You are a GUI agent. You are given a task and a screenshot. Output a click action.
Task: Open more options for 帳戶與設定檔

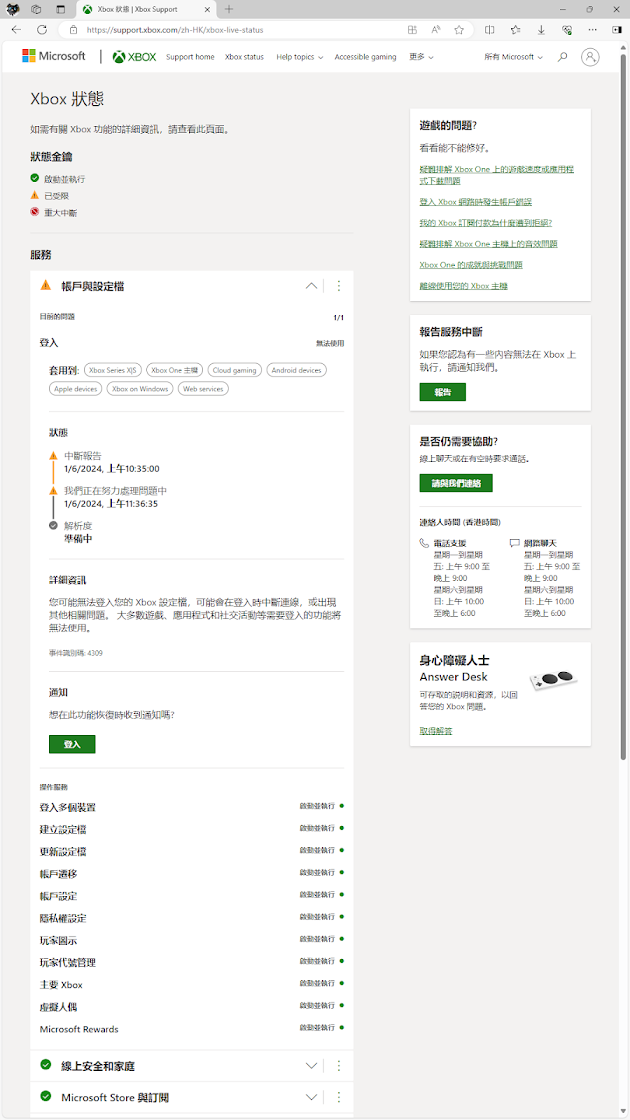(339, 286)
